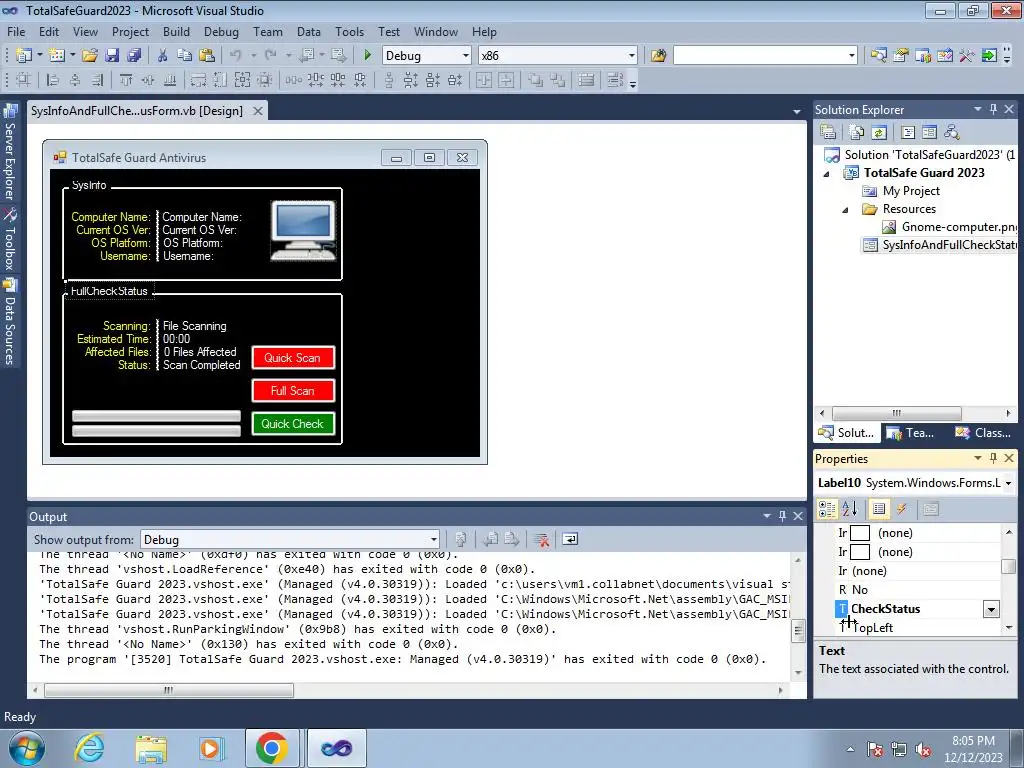Toggle the Properties list button in Properties panel
Viewport: 1024px width, 768px height.
tap(879, 509)
